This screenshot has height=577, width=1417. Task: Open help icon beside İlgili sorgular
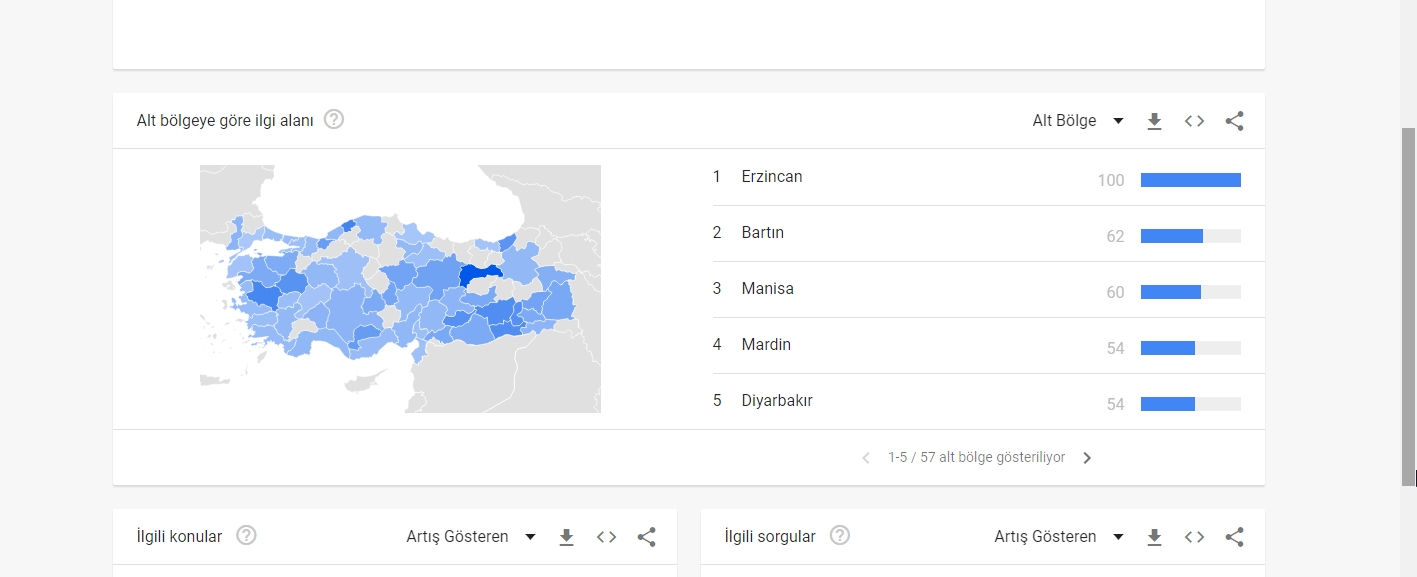pos(840,536)
